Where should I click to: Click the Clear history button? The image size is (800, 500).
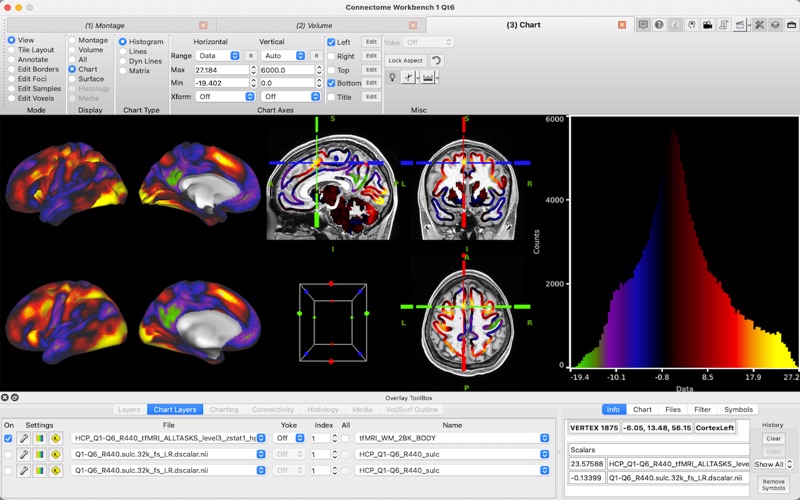tap(773, 438)
